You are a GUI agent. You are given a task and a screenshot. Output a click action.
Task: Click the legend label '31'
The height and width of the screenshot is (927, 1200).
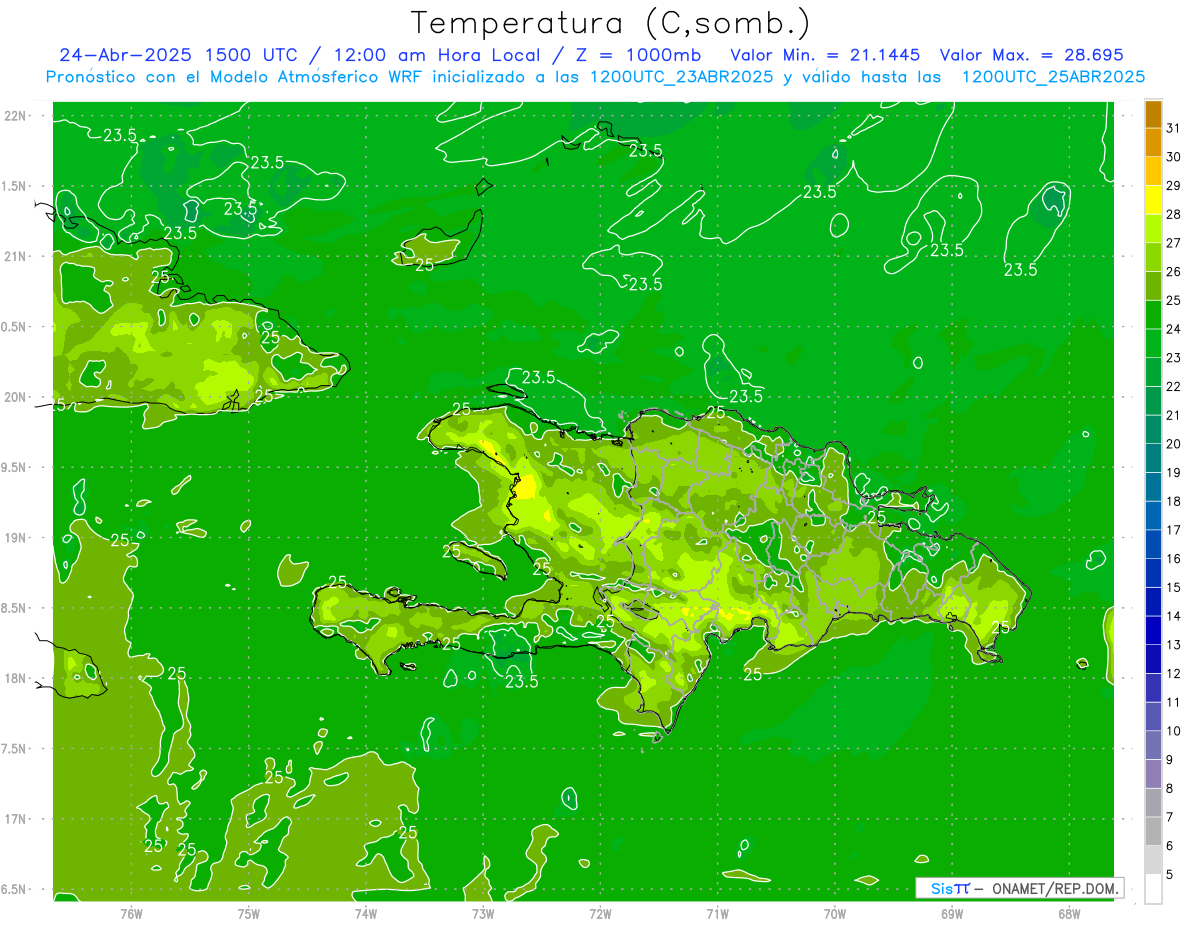(1174, 128)
